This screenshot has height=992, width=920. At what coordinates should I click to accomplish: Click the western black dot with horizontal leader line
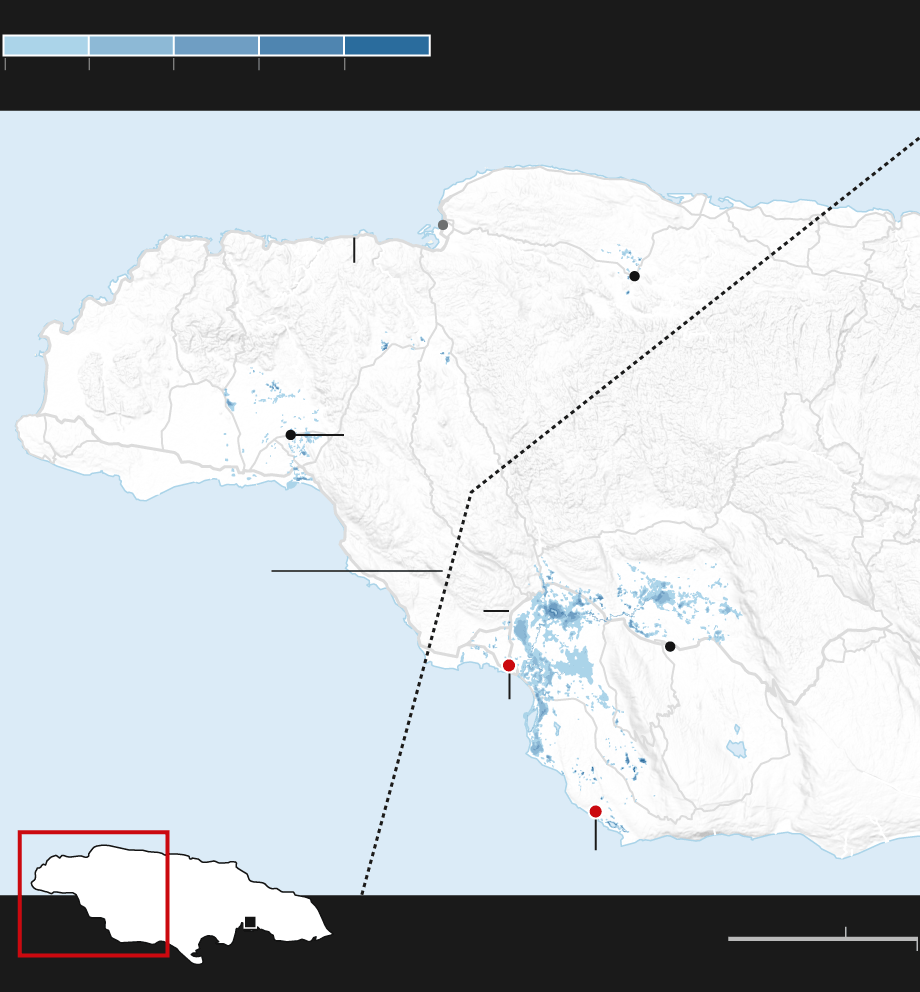[291, 435]
